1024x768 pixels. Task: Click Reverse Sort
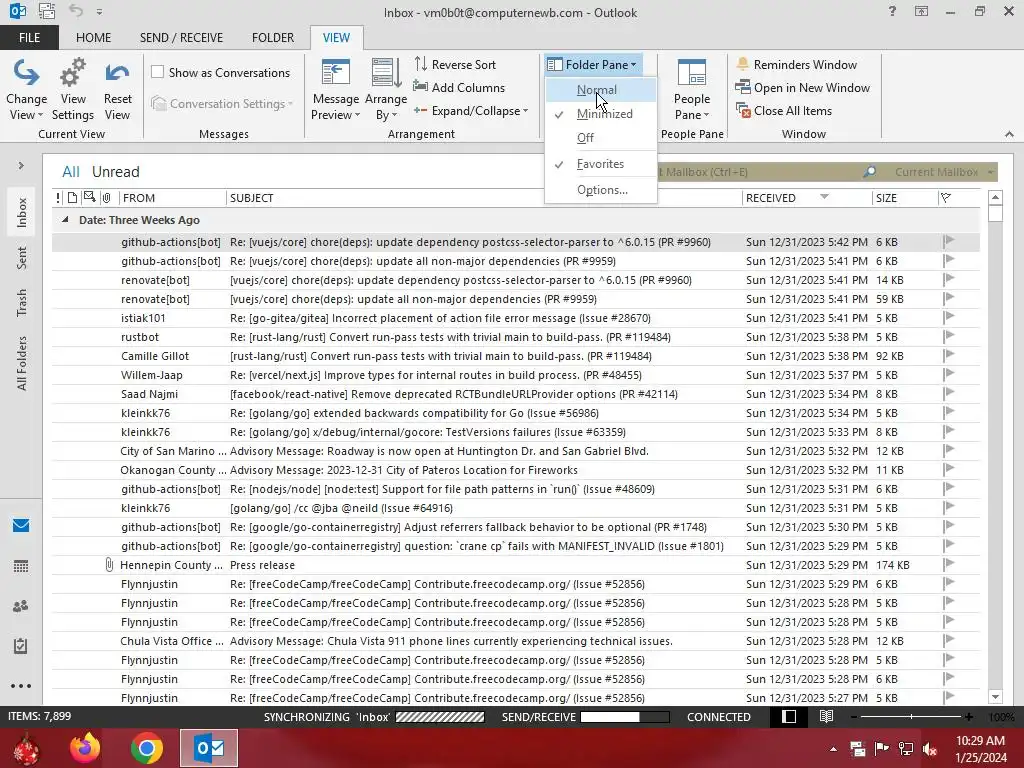(455, 65)
